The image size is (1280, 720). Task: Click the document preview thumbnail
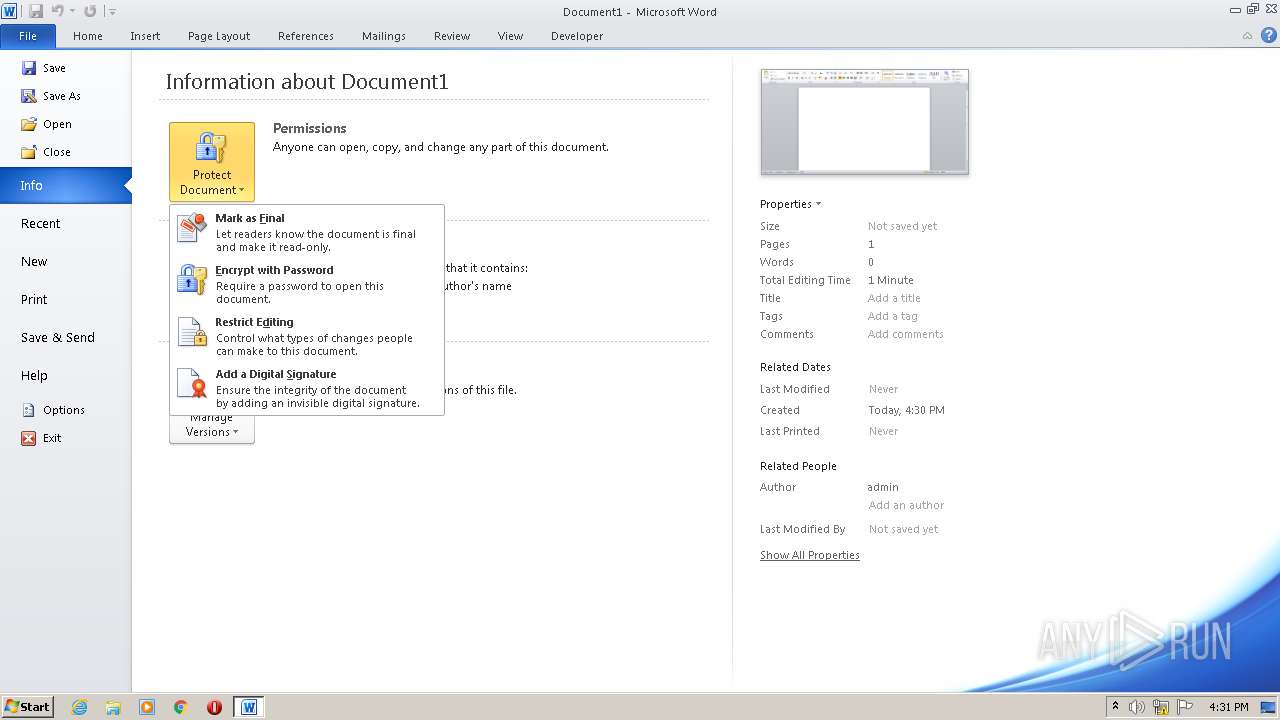click(x=865, y=122)
